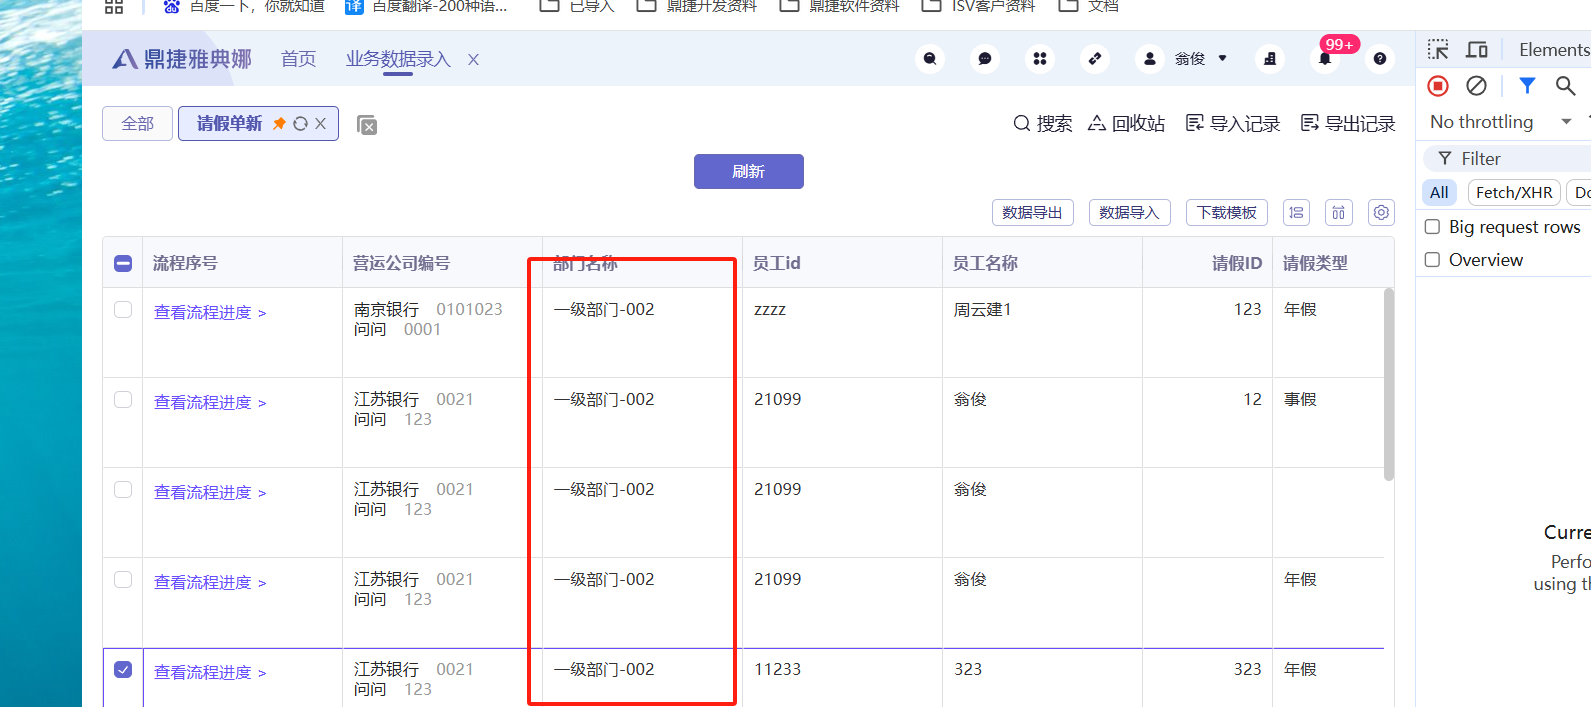Select the 全部 sub-tab
The image size is (1591, 707).
pyautogui.click(x=137, y=124)
